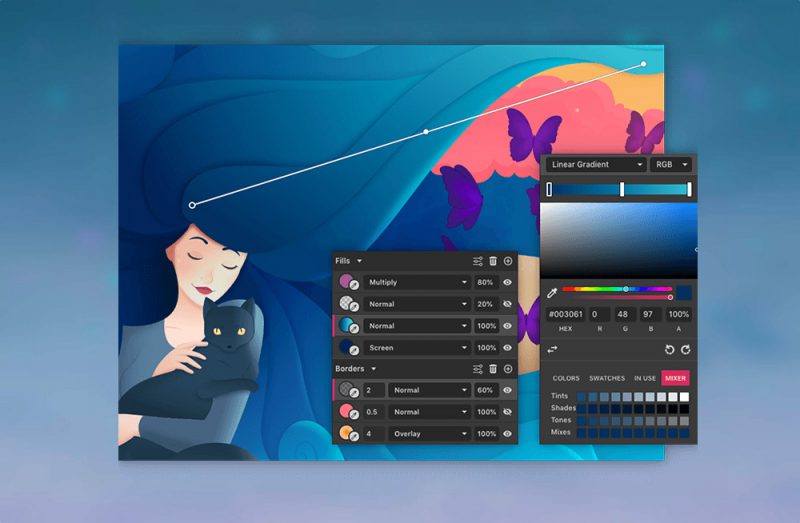Swap gradient direction with arrows icon
The height and width of the screenshot is (523, 800).
(x=553, y=350)
